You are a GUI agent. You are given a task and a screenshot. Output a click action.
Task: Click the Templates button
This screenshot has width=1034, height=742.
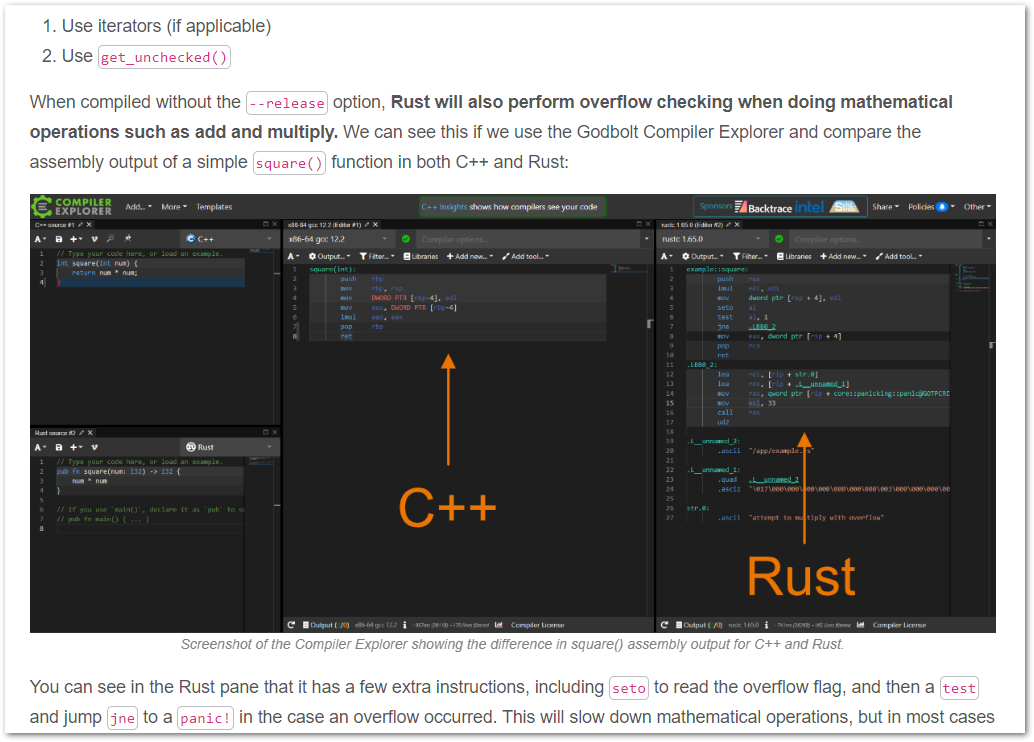pyautogui.click(x=214, y=207)
